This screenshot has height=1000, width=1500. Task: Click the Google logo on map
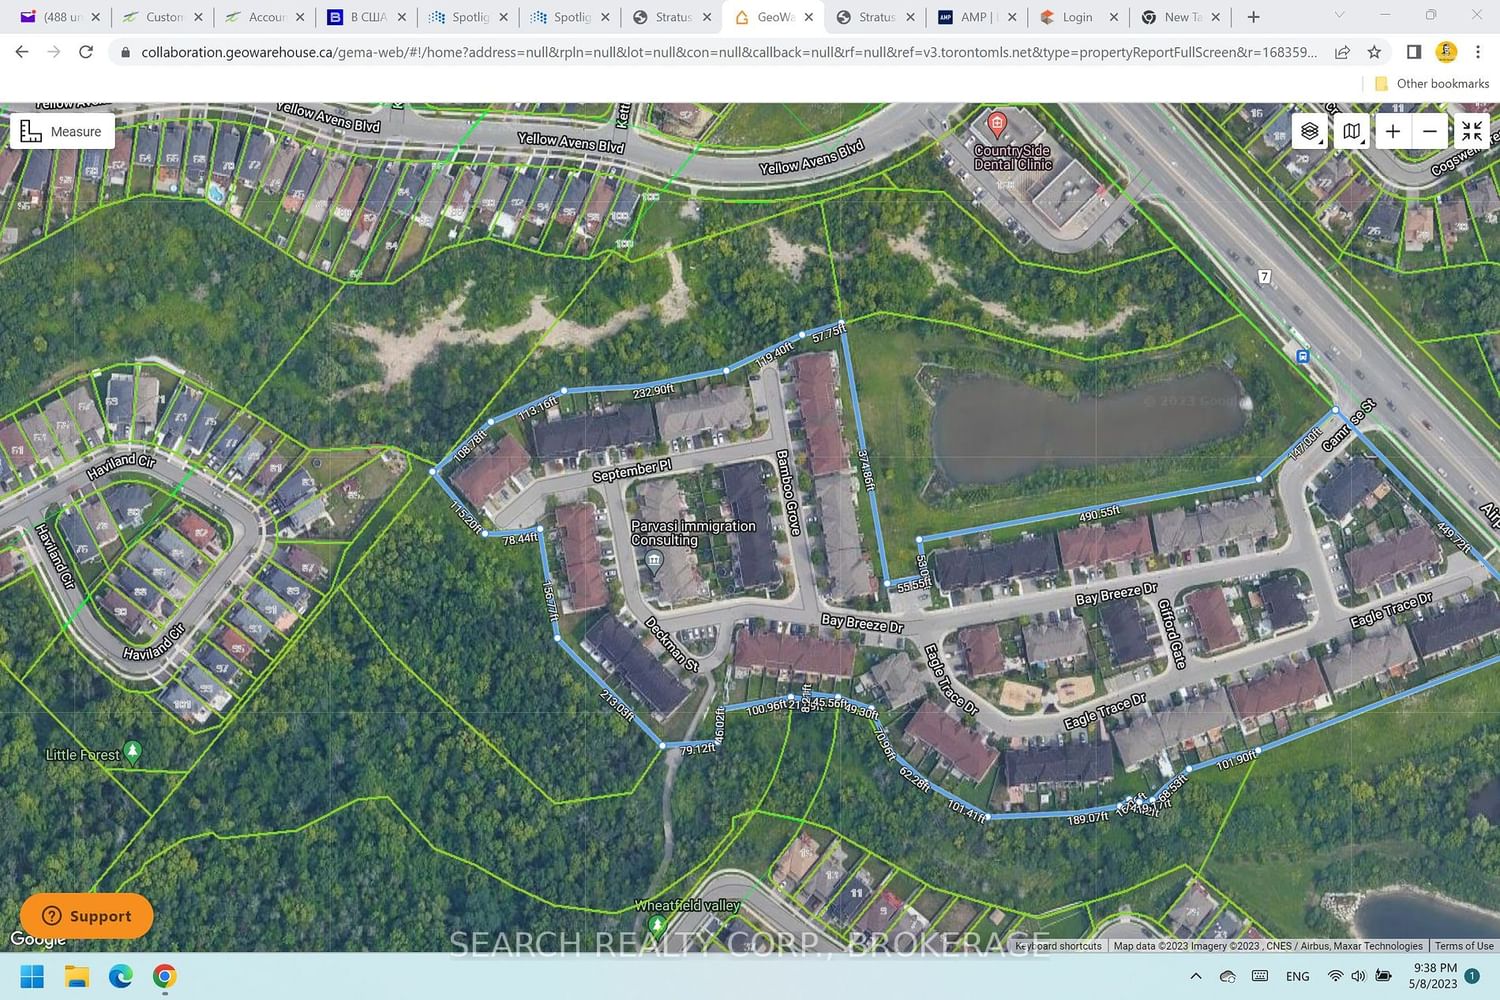tap(38, 939)
